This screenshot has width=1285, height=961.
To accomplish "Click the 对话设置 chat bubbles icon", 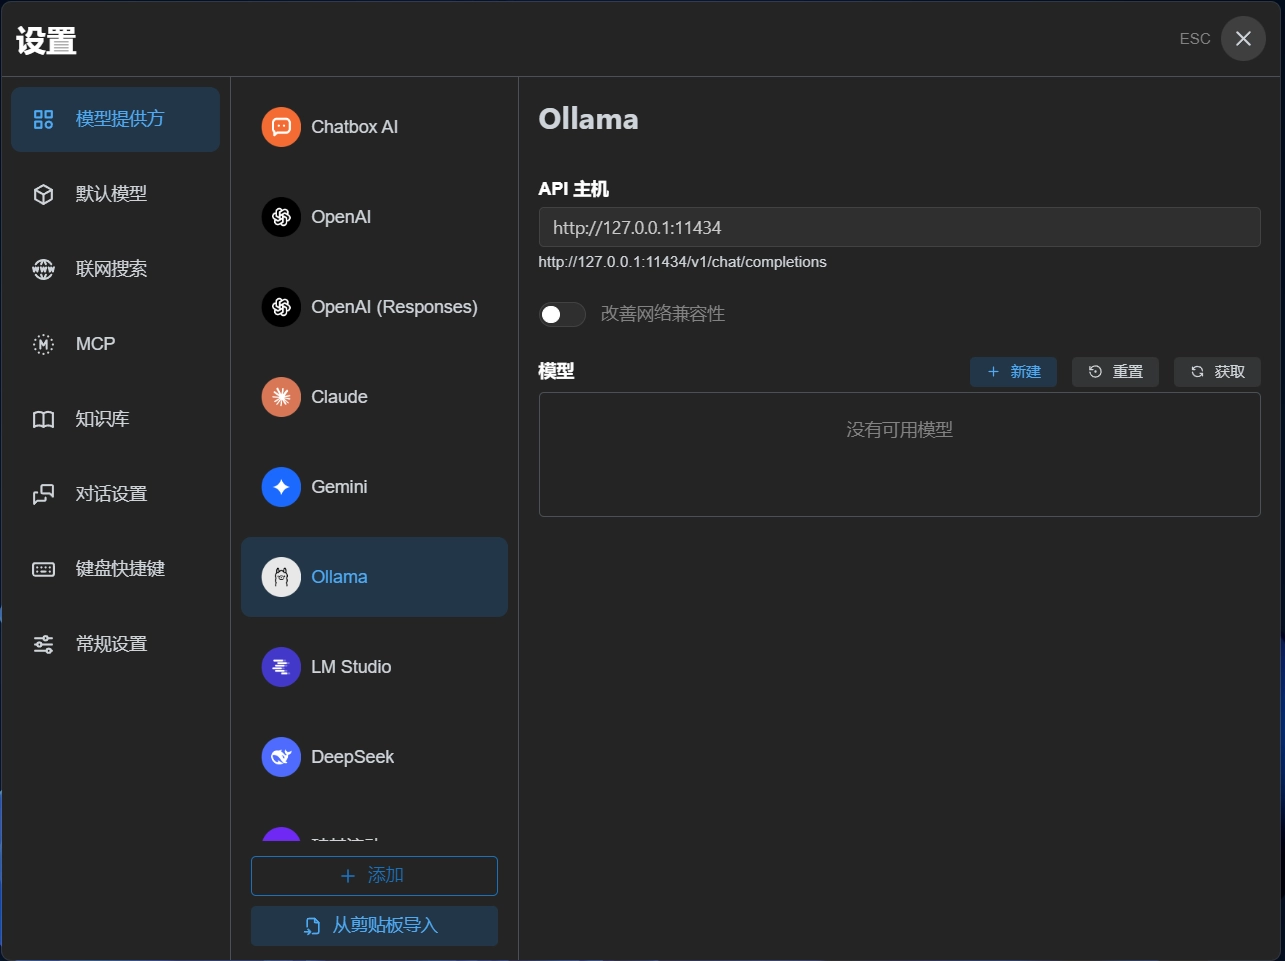I will click(x=43, y=494).
